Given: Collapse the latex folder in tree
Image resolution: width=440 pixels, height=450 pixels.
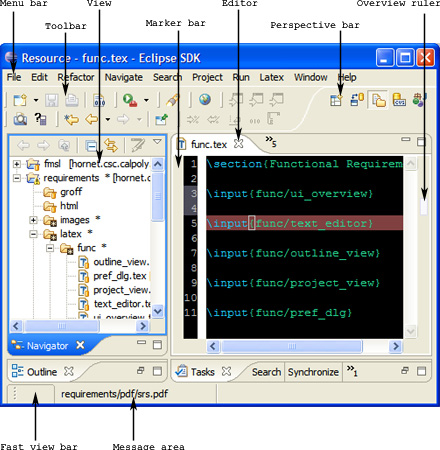Looking at the screenshot, I should tap(33, 234).
